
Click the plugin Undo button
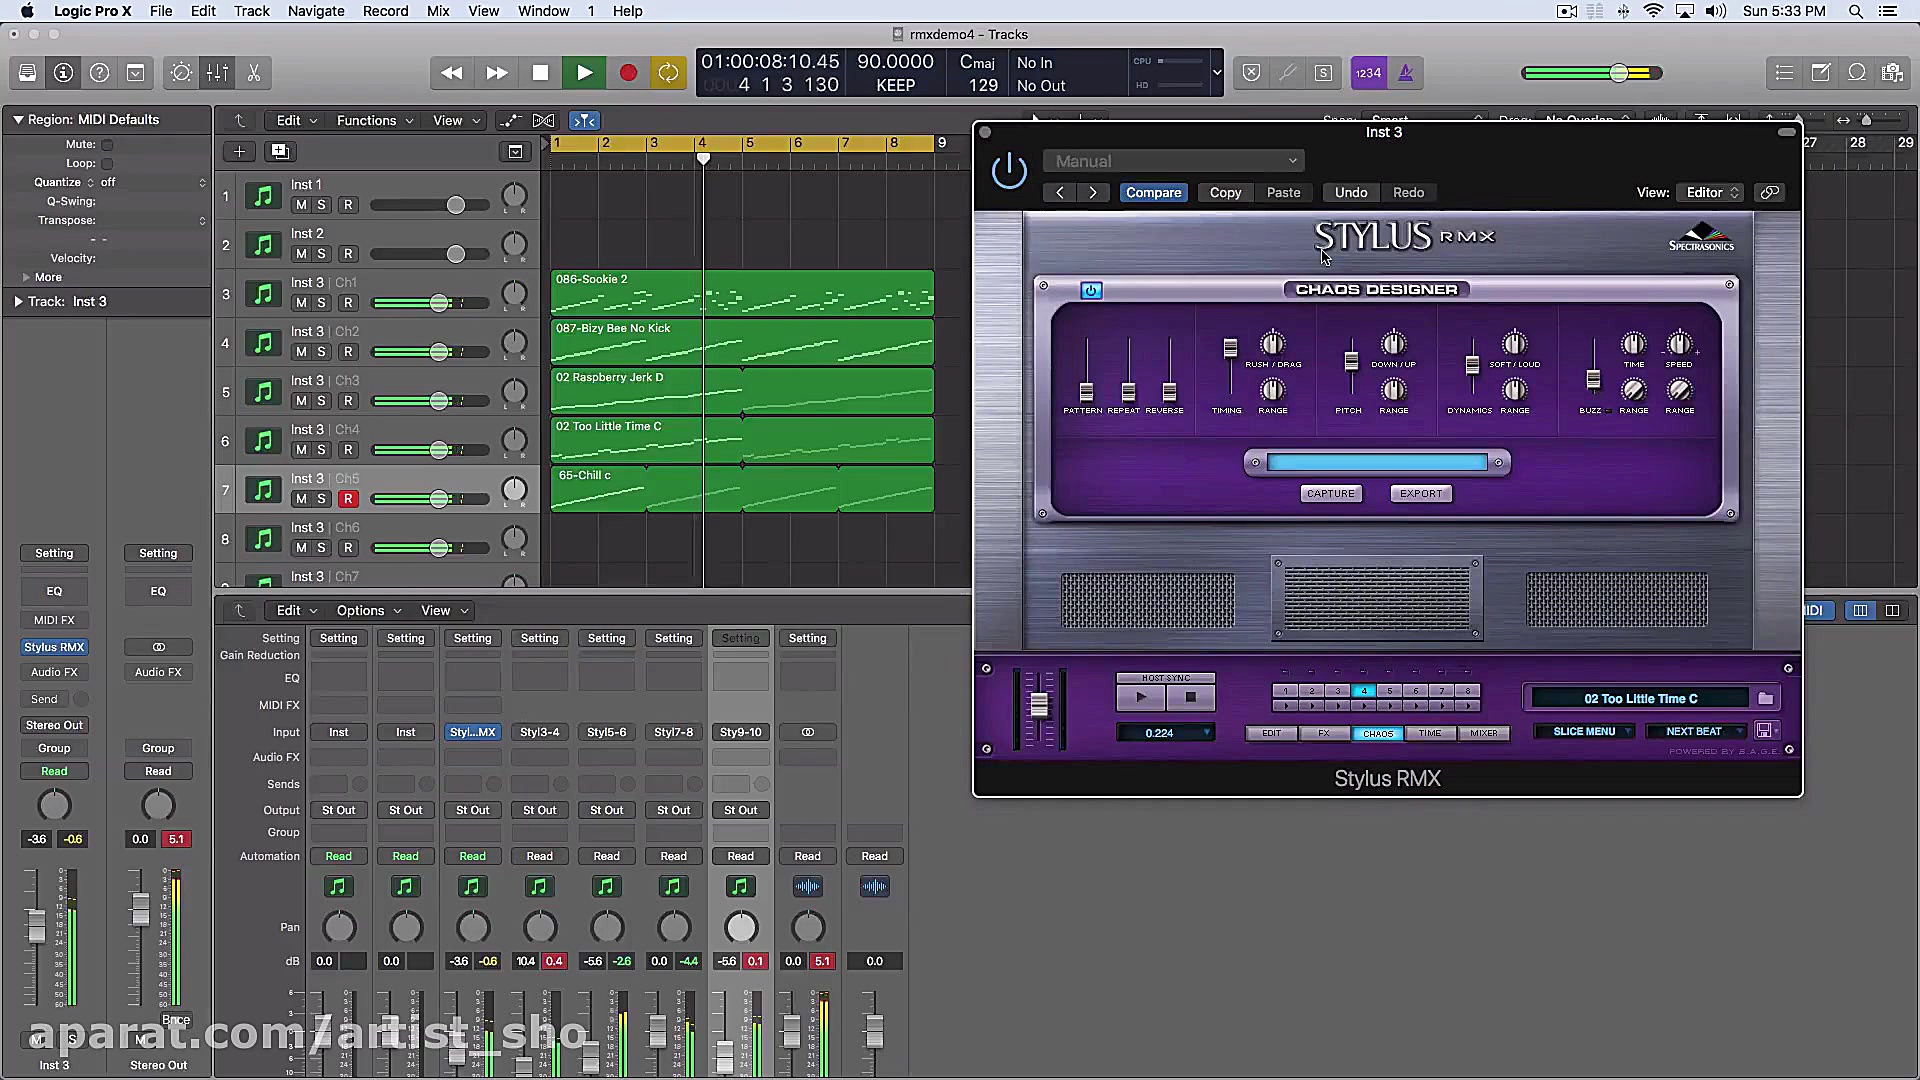pyautogui.click(x=1350, y=193)
